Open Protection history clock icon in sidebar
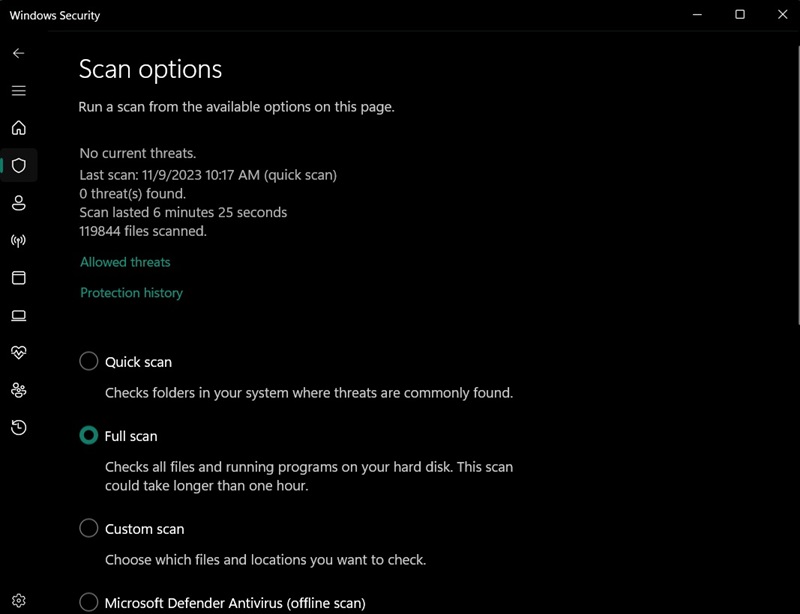Image resolution: width=800 pixels, height=614 pixels. click(x=18, y=425)
